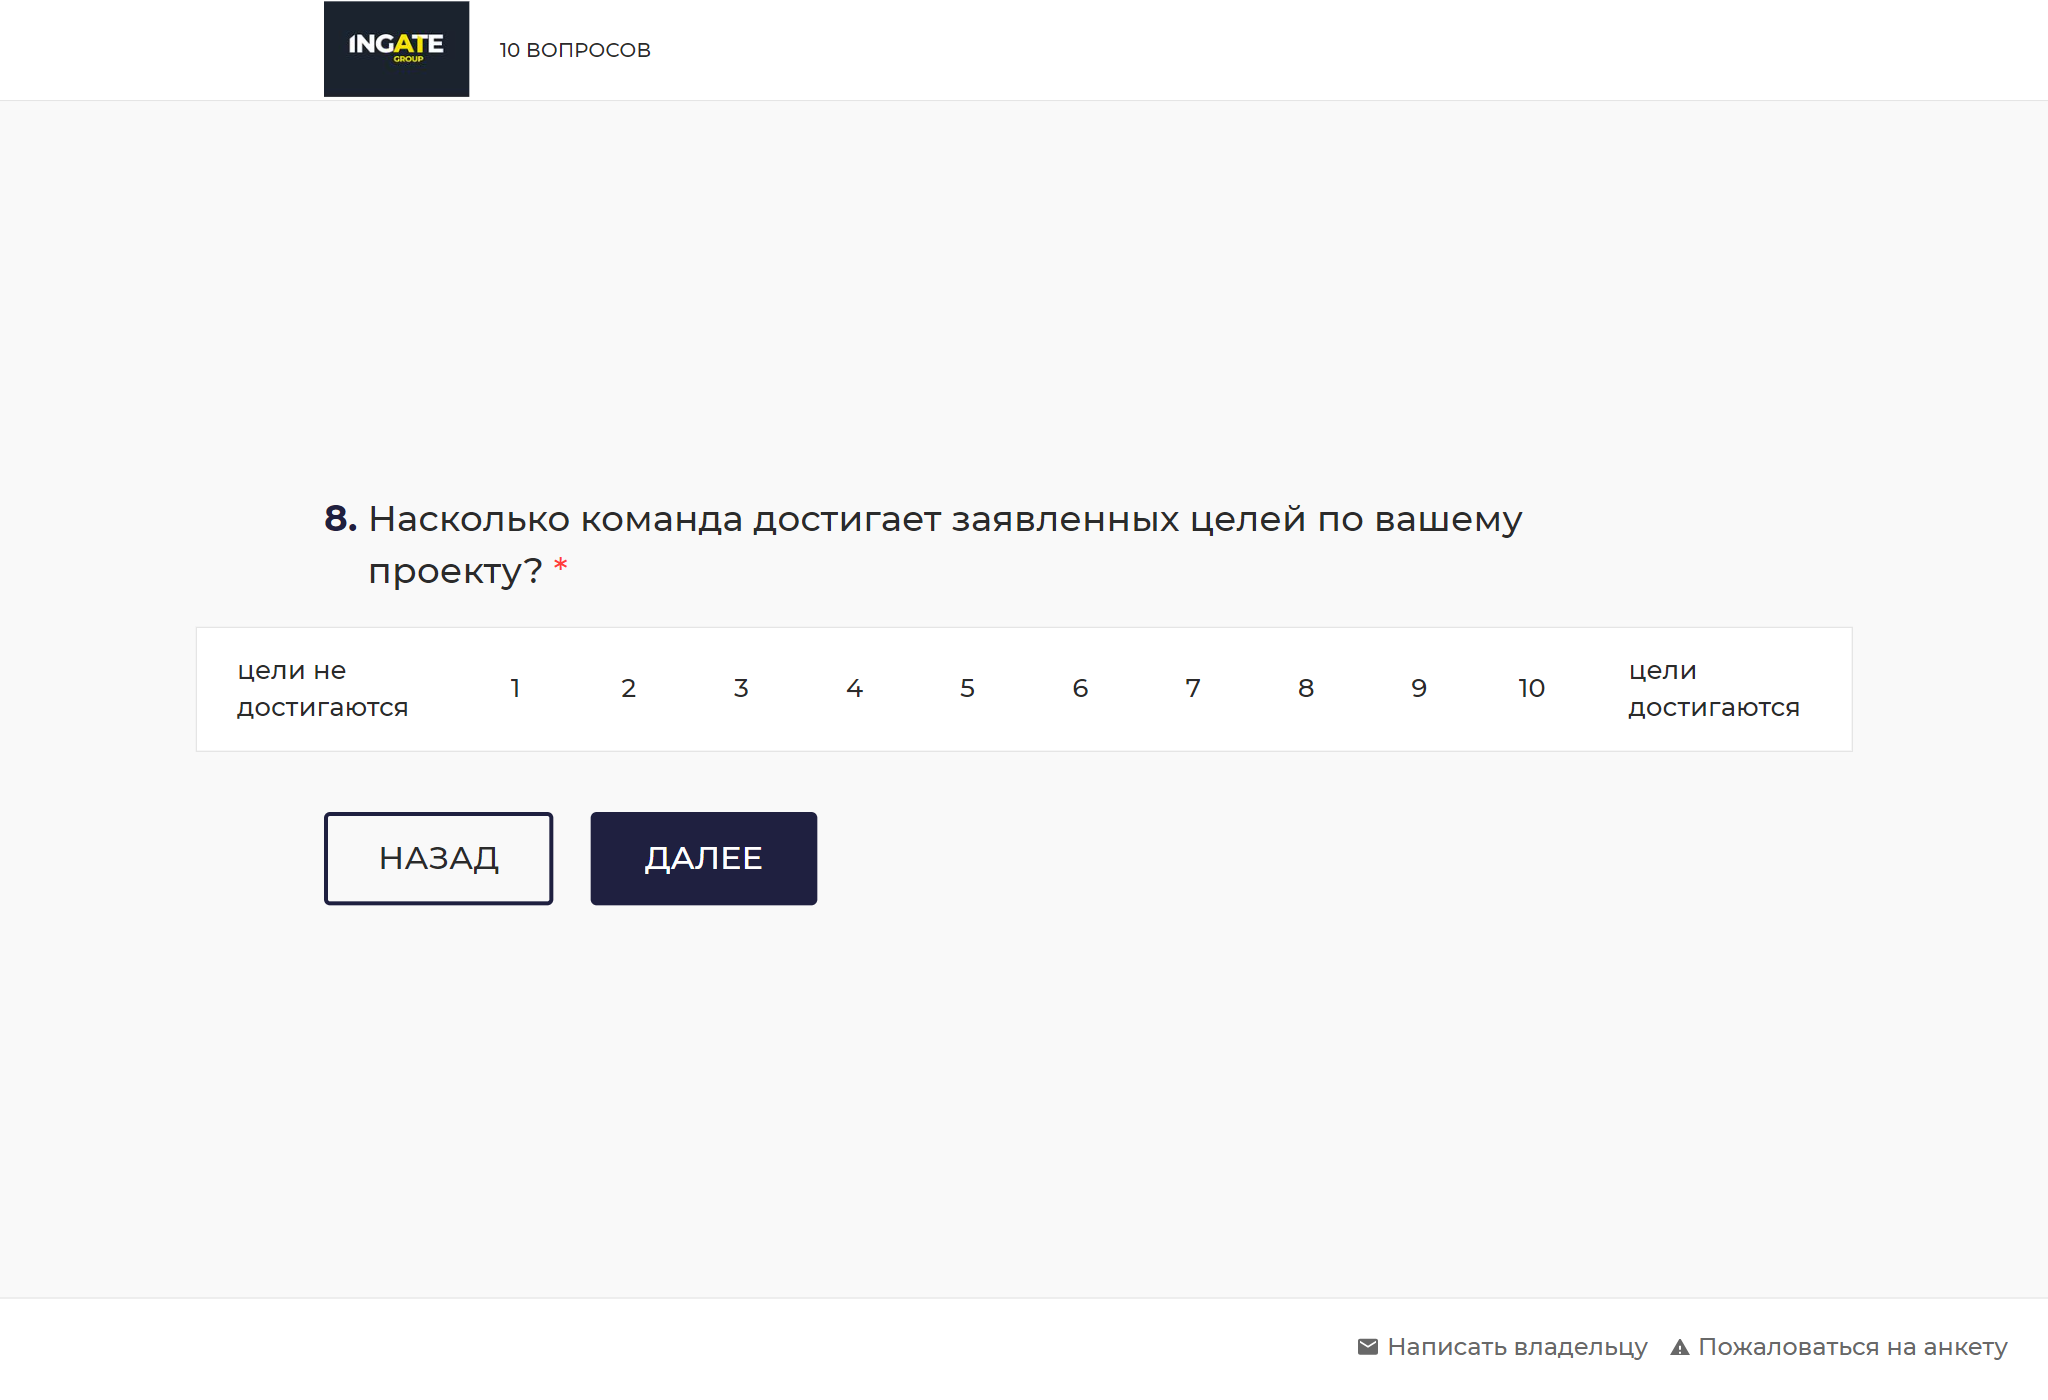Select rating 5 on the scale

point(967,689)
